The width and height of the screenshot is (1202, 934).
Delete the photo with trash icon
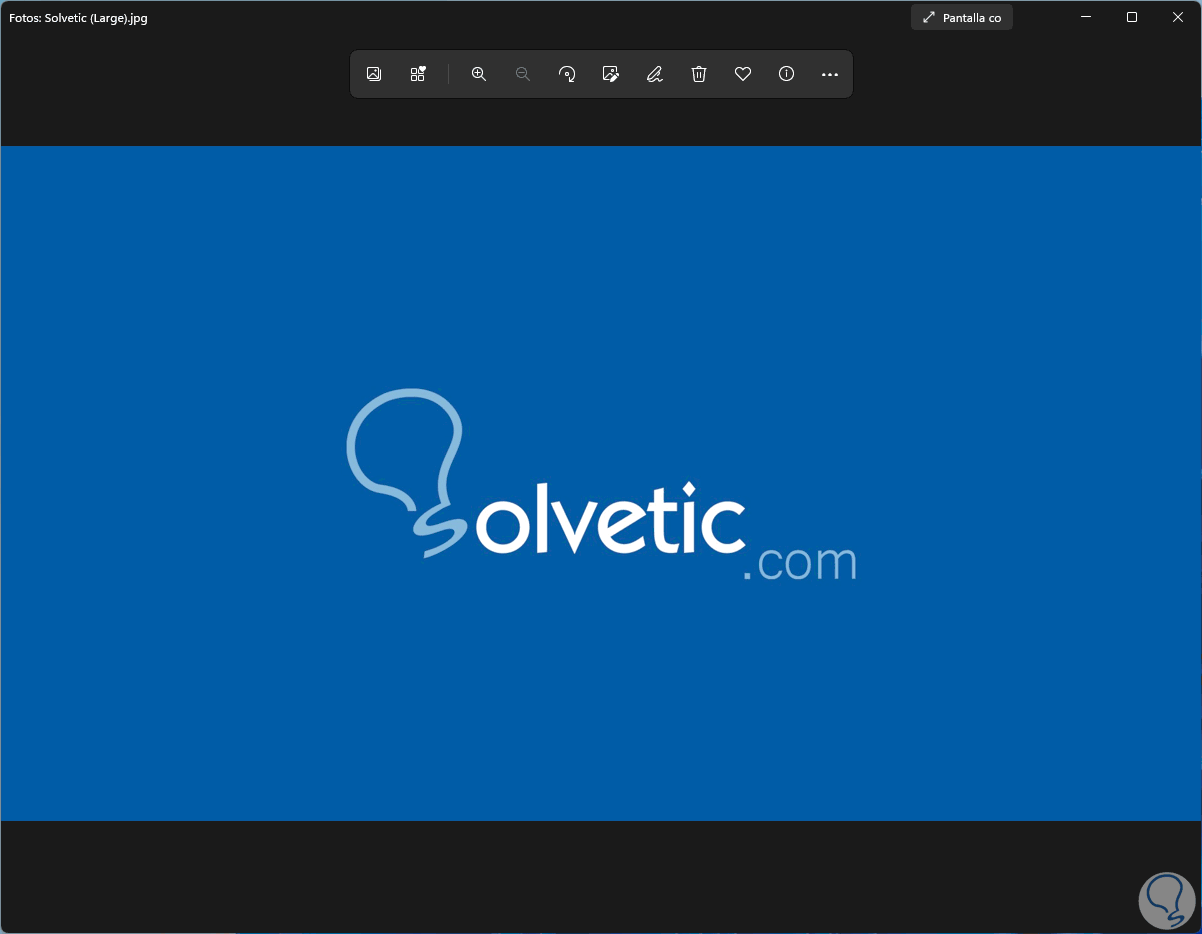click(x=699, y=74)
